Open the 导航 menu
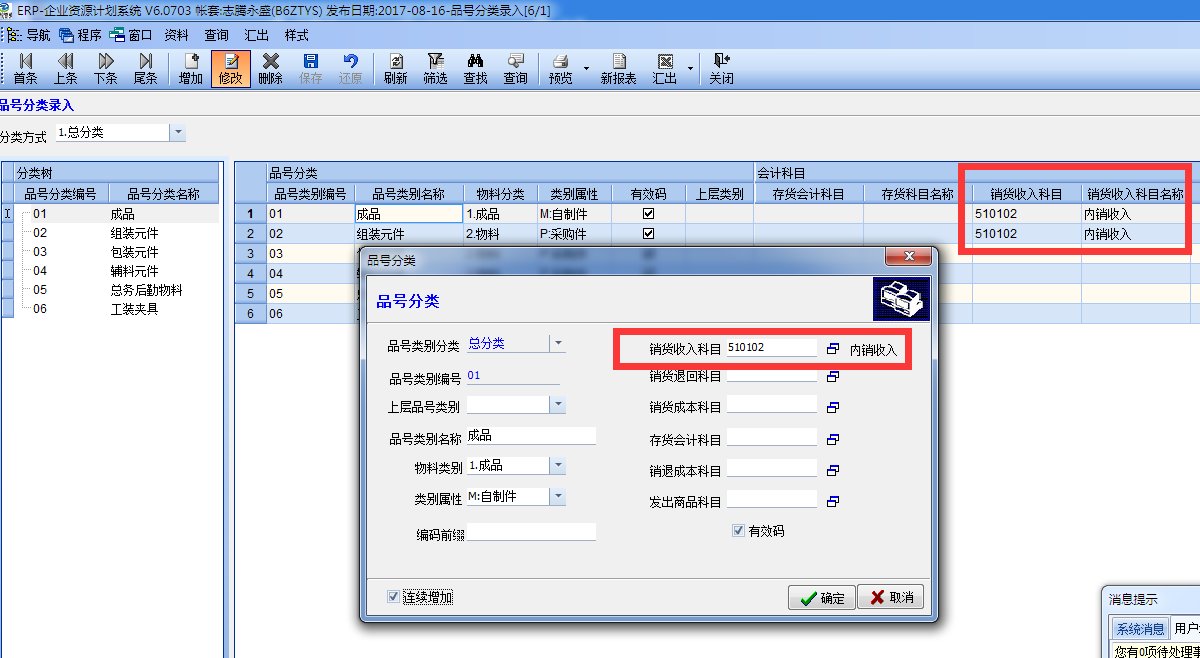Screen dimensions: 1200x658 click(30, 34)
